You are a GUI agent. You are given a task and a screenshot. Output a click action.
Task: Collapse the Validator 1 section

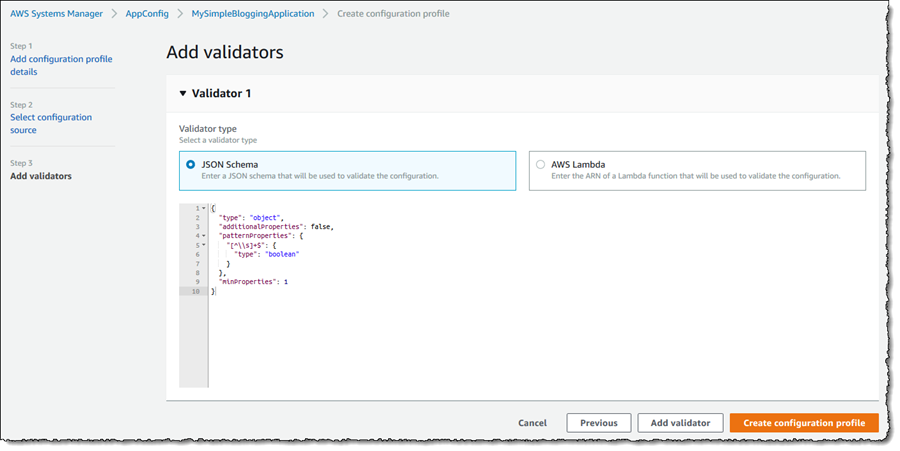(x=183, y=94)
